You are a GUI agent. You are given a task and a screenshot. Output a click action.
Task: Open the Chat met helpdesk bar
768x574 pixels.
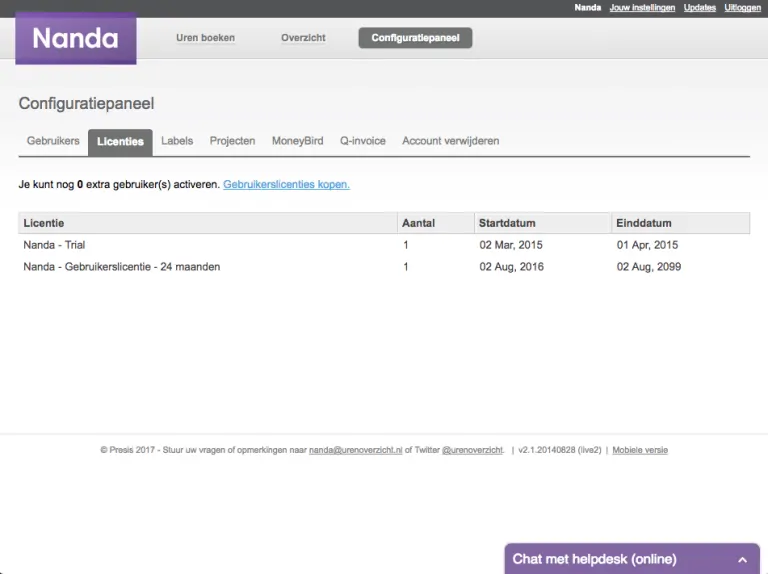pos(632,559)
